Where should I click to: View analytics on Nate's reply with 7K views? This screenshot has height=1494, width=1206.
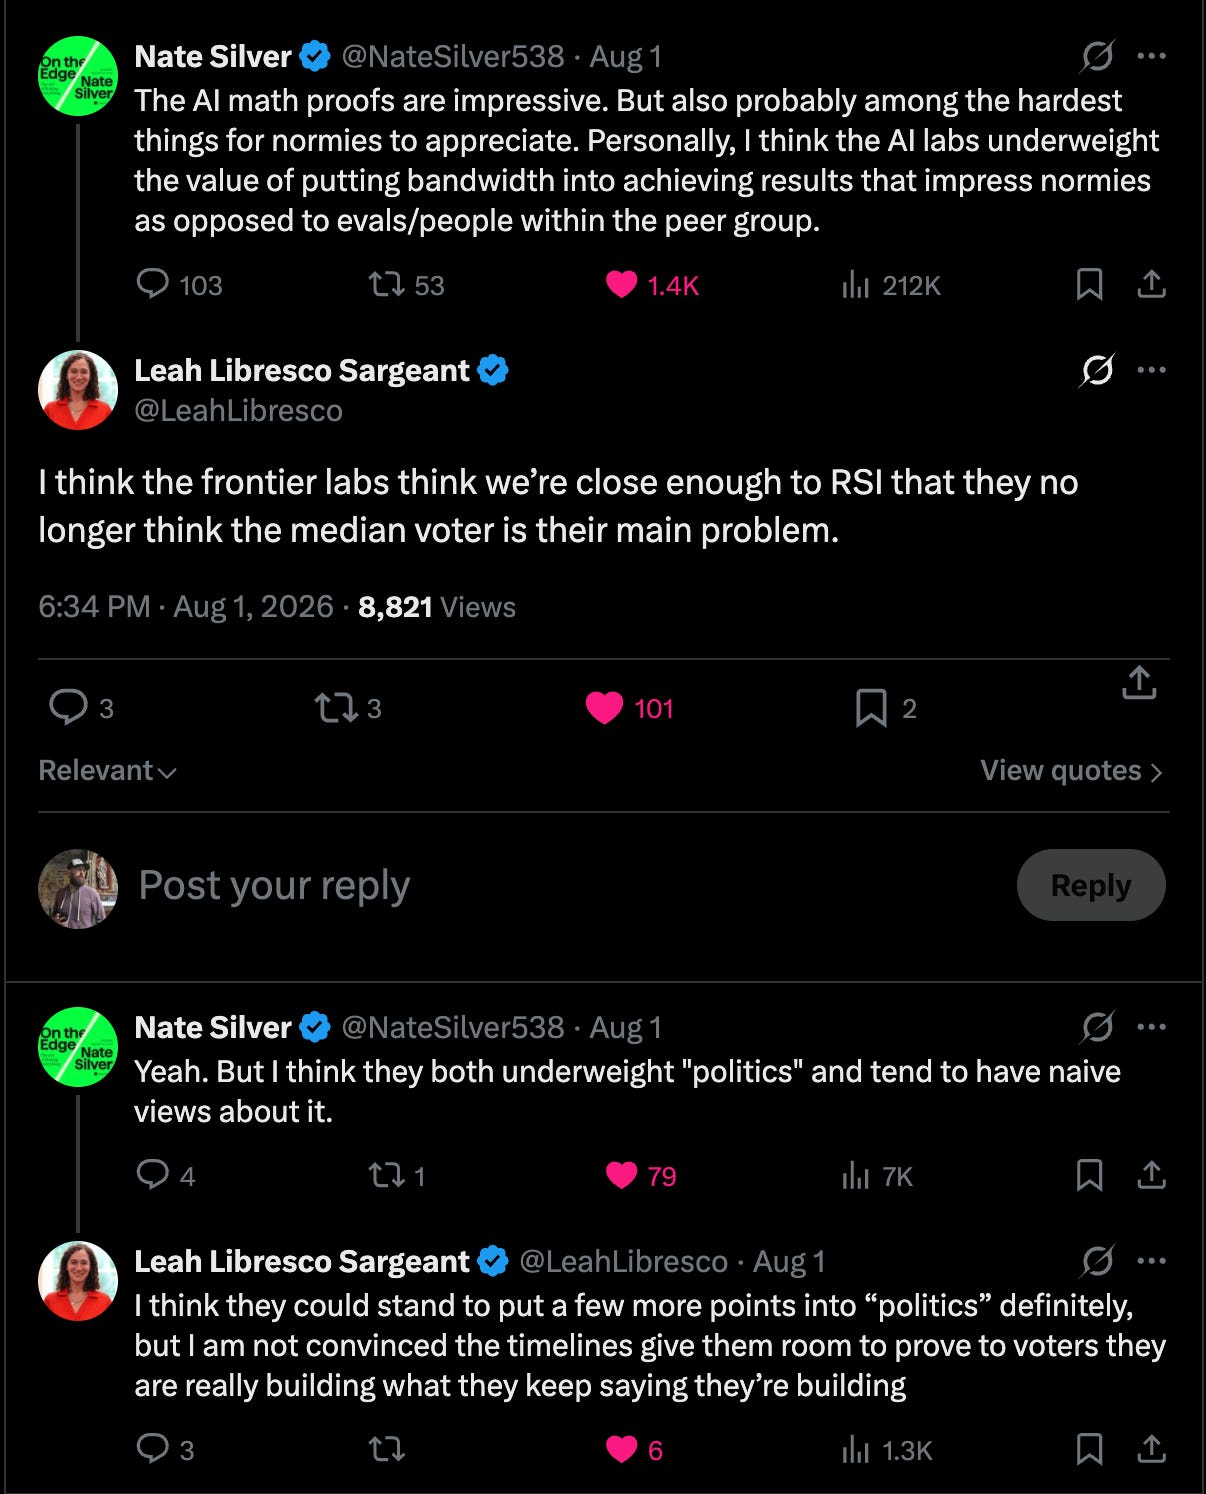[x=877, y=1176]
